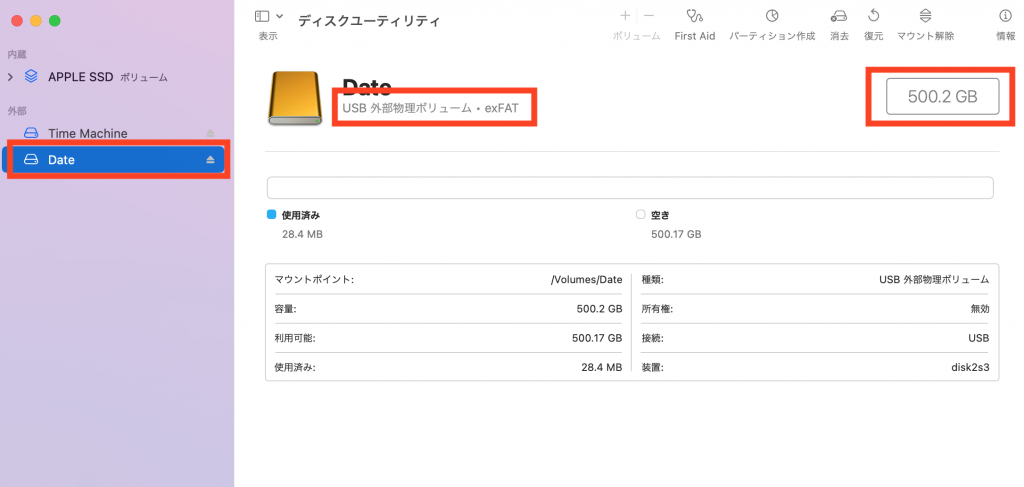
Task: Click the add volume plus icon
Action: [x=625, y=16]
